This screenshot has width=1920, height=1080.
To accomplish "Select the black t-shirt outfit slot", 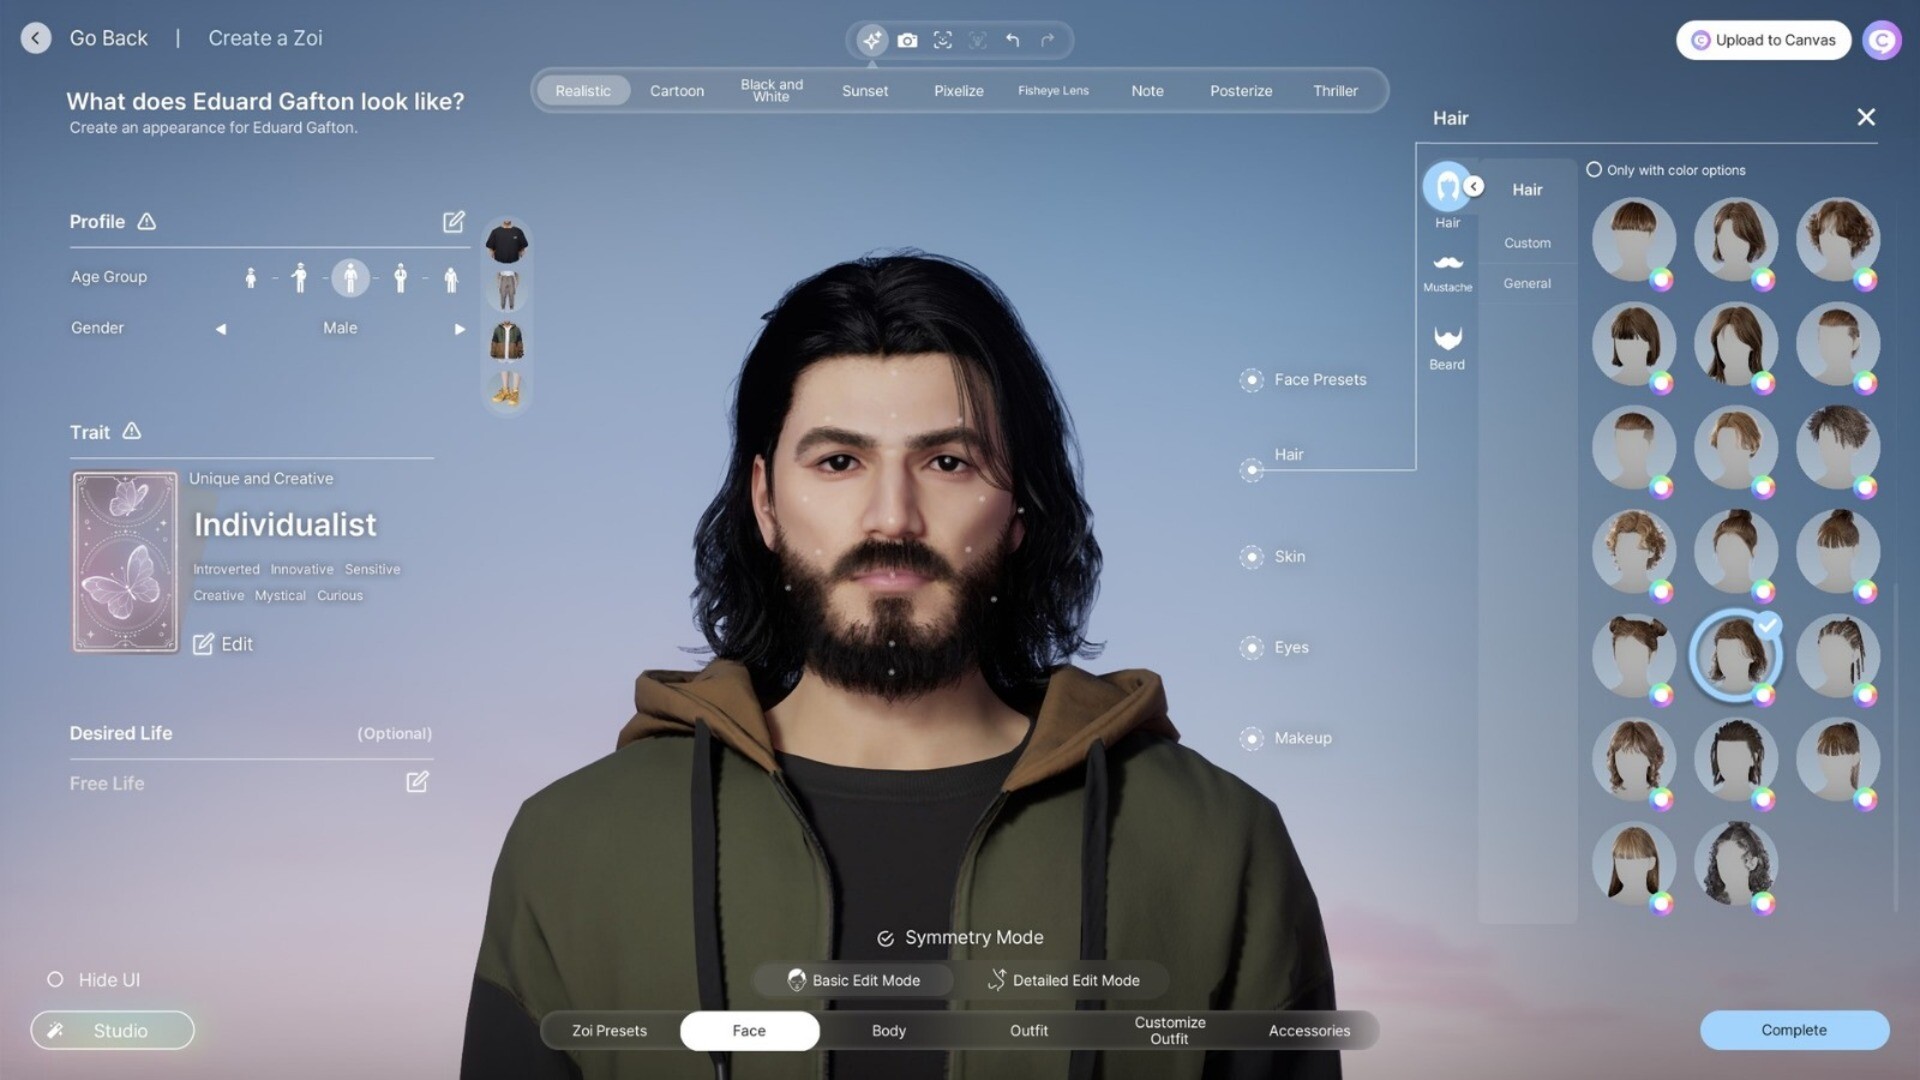I will [x=507, y=241].
